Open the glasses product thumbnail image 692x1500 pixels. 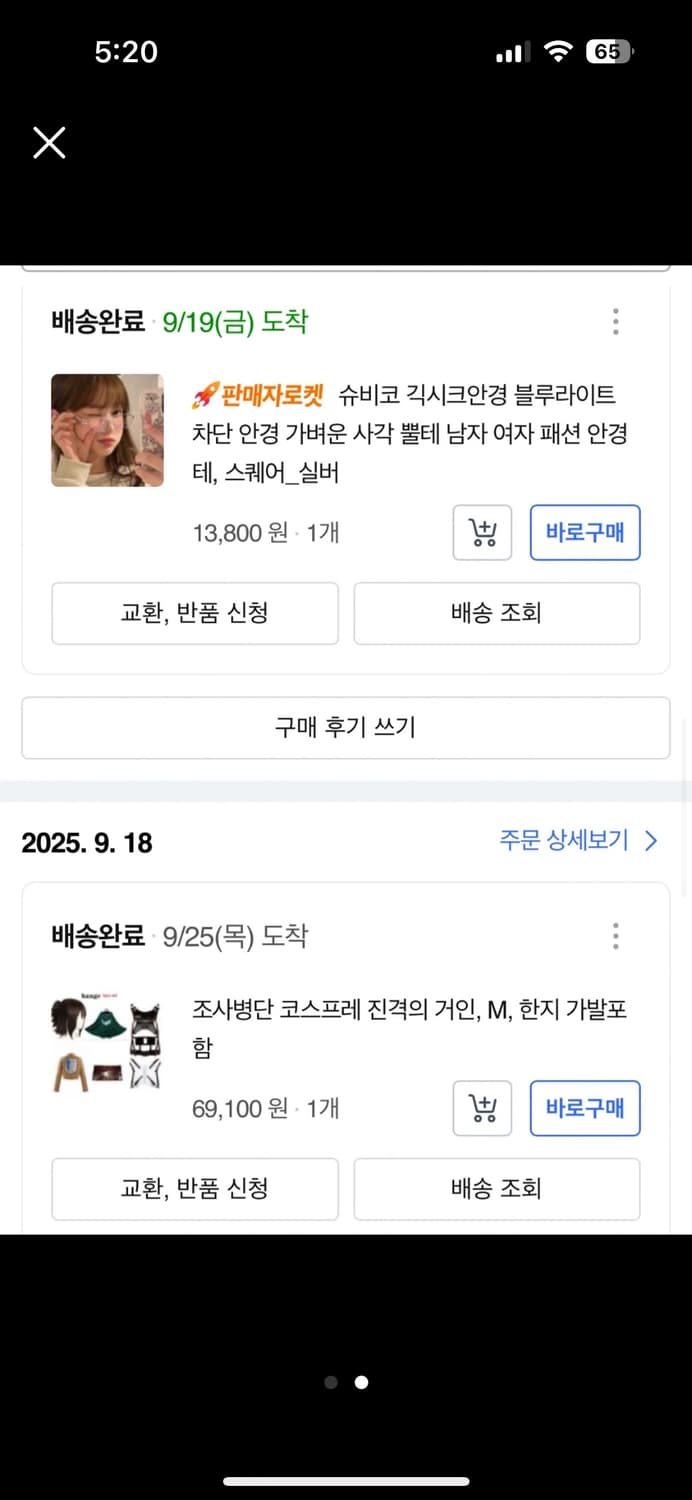107,430
